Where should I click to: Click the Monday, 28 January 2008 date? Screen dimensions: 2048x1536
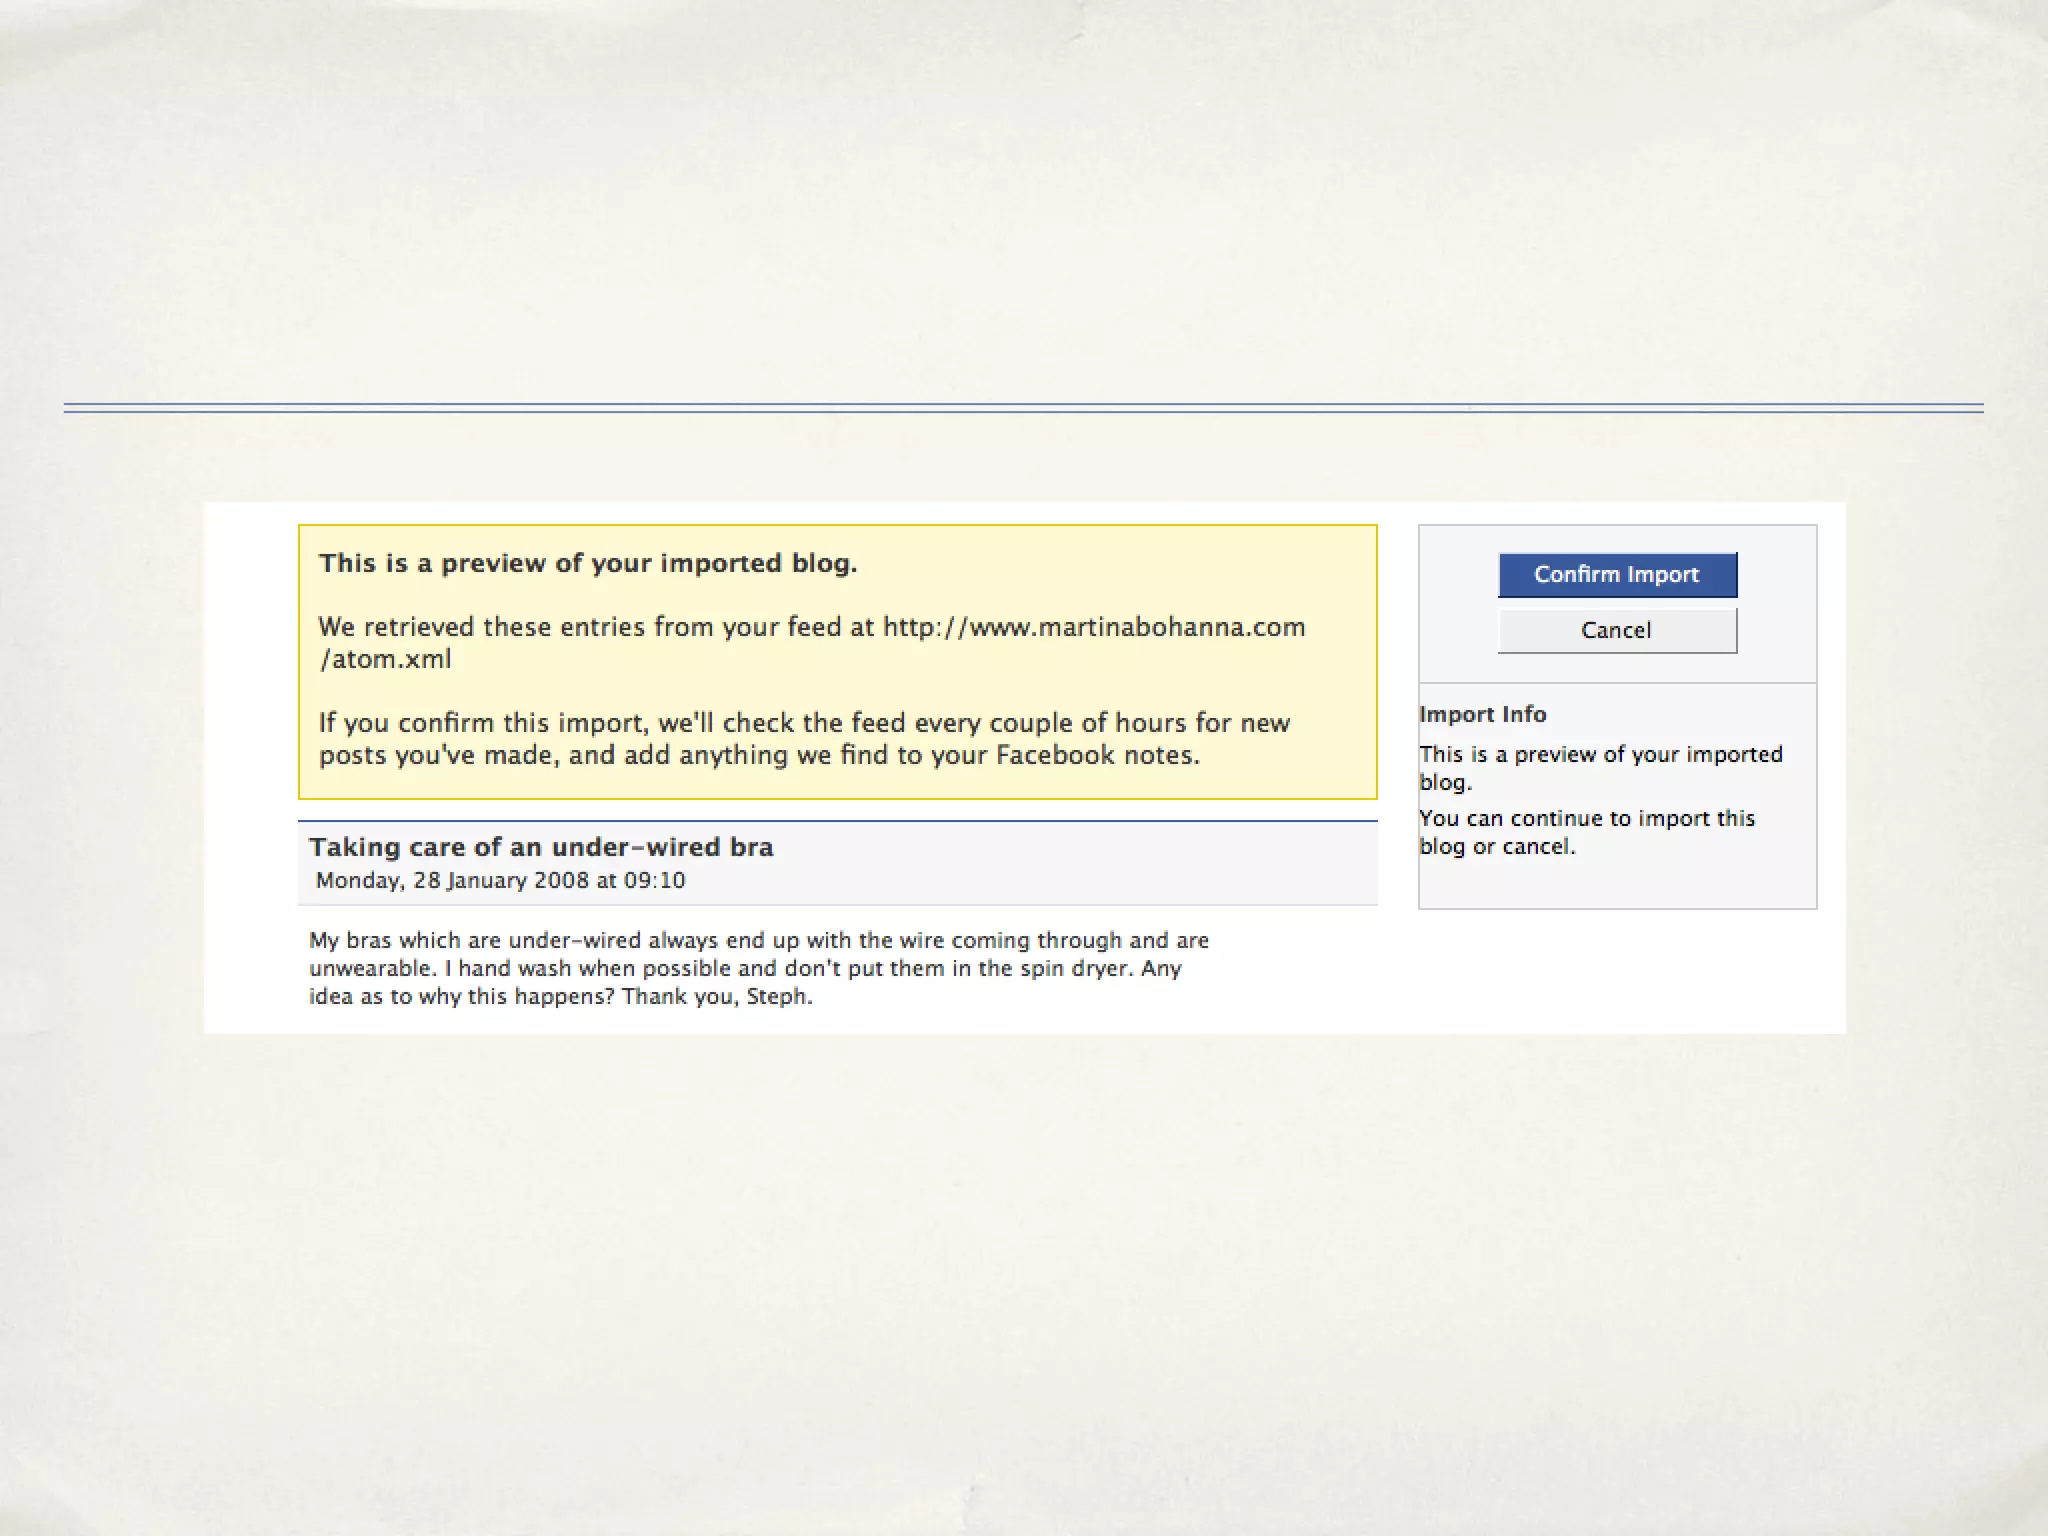500,881
